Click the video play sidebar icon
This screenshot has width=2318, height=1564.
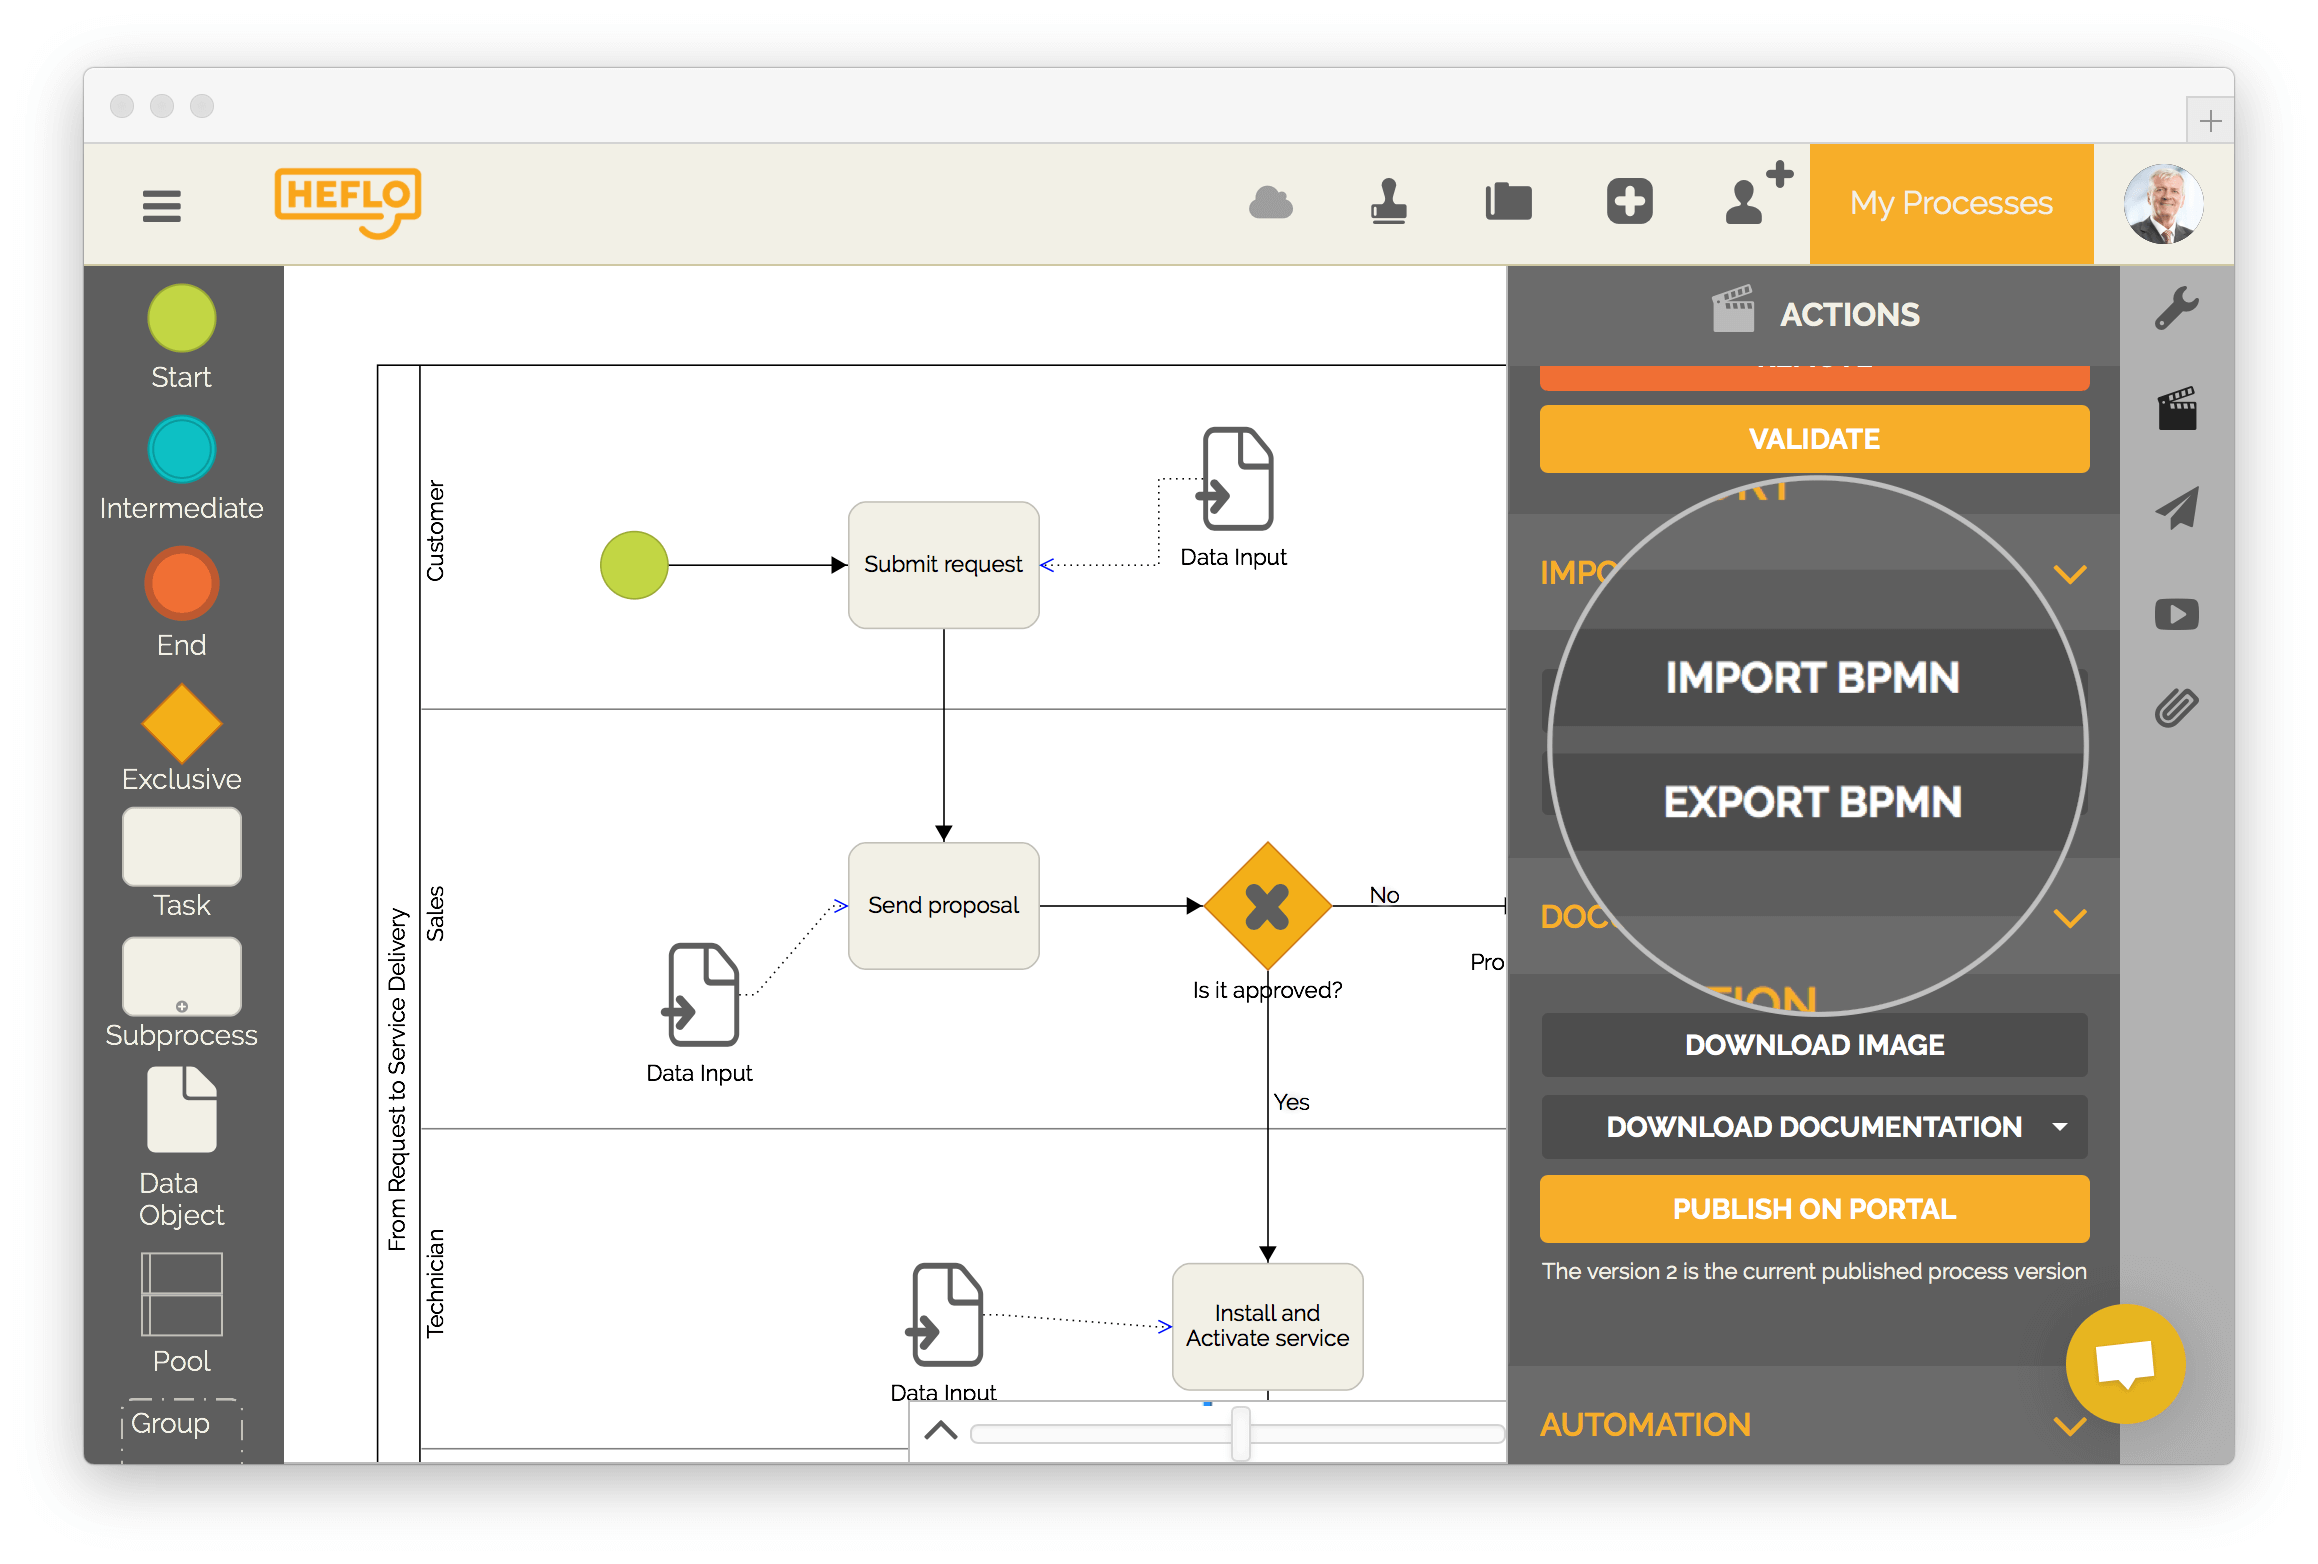(x=2177, y=614)
